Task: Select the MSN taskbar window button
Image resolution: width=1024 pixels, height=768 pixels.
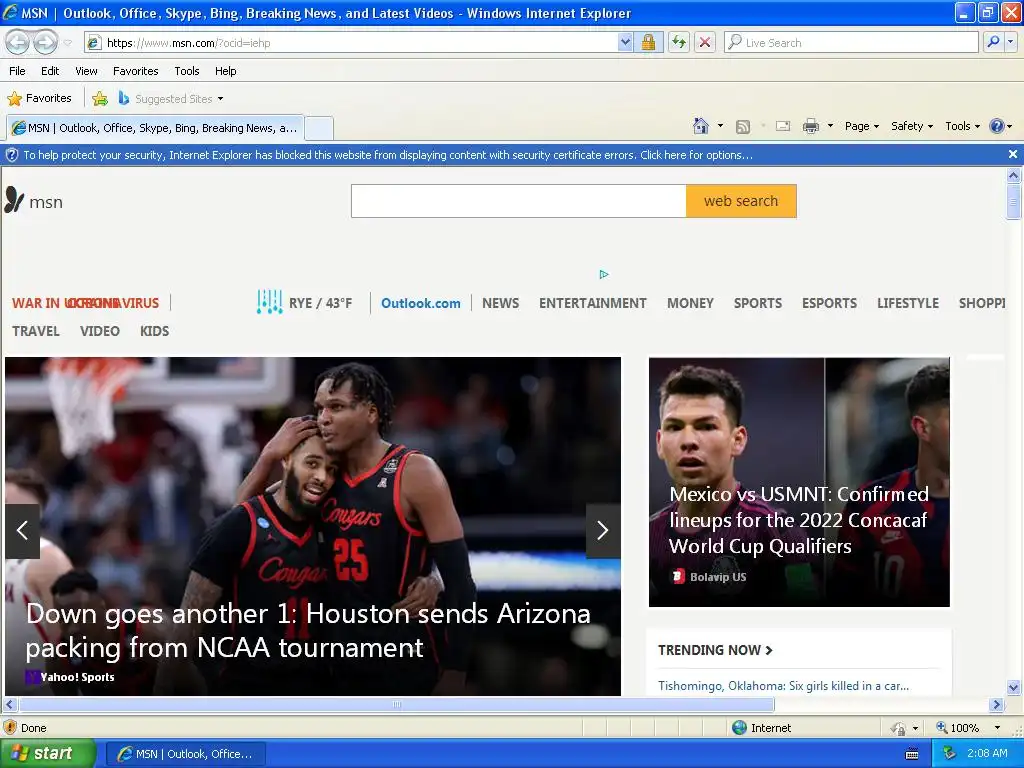Action: coord(185,754)
